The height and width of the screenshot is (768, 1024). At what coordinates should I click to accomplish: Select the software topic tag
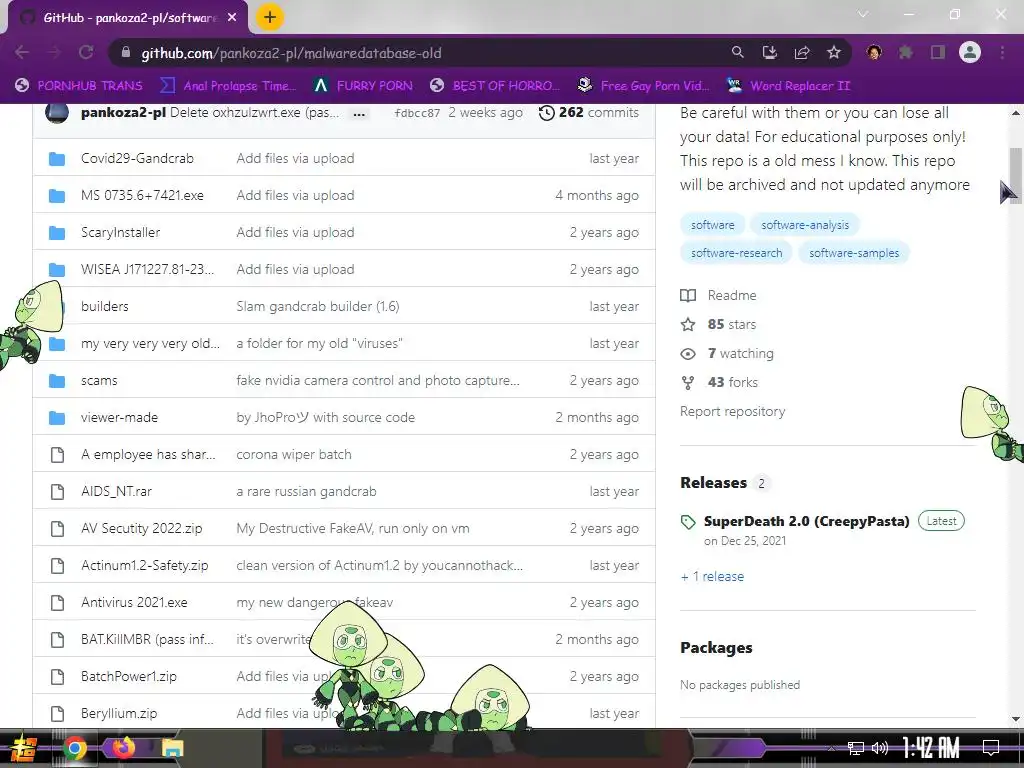tap(712, 225)
